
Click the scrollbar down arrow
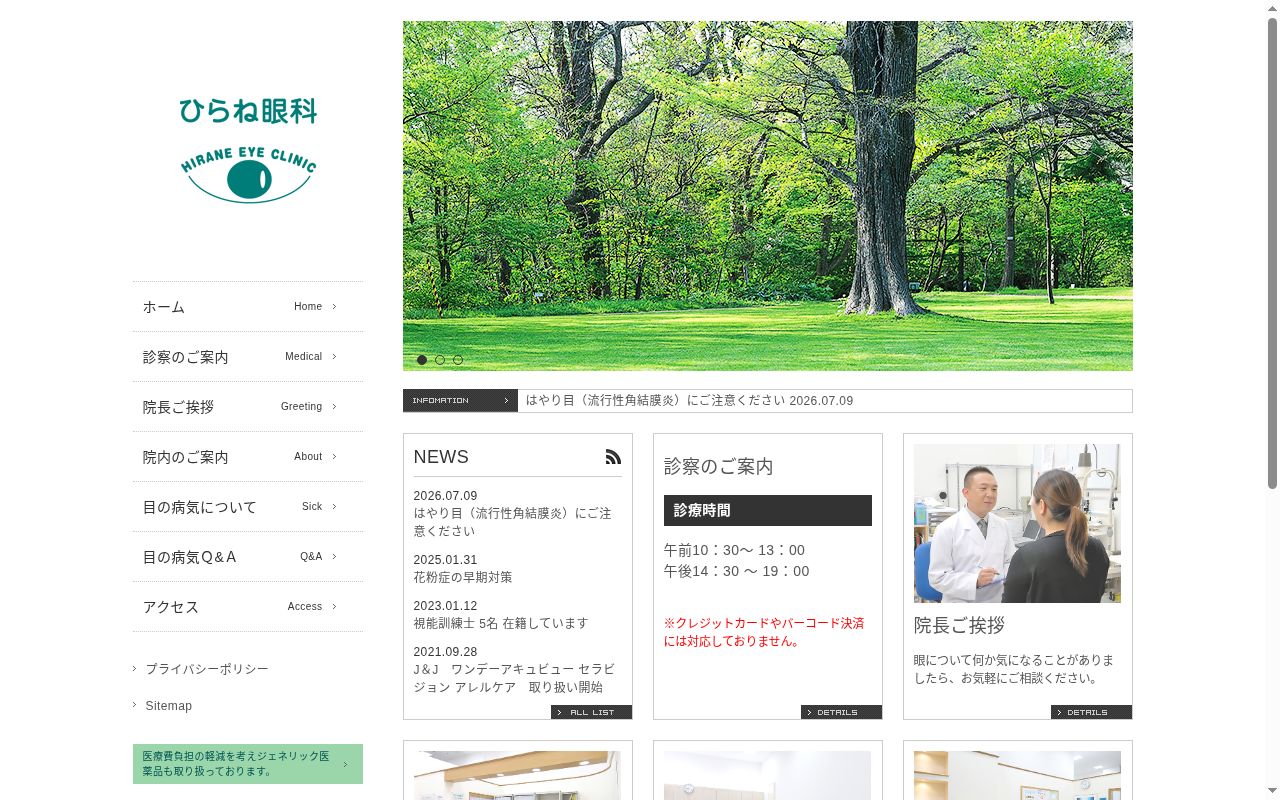pyautogui.click(x=1272, y=792)
